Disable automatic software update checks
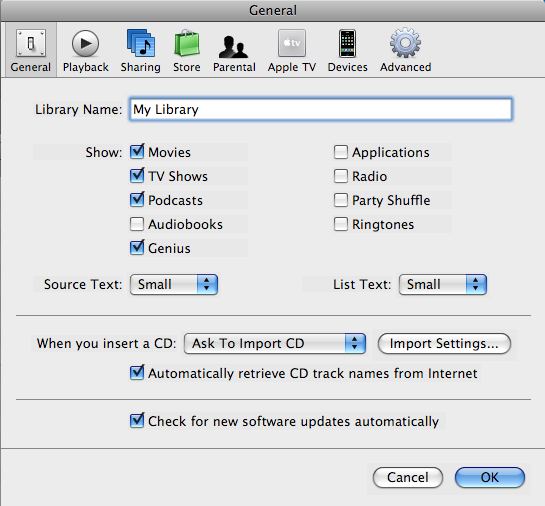This screenshot has width=545, height=506. tap(137, 421)
